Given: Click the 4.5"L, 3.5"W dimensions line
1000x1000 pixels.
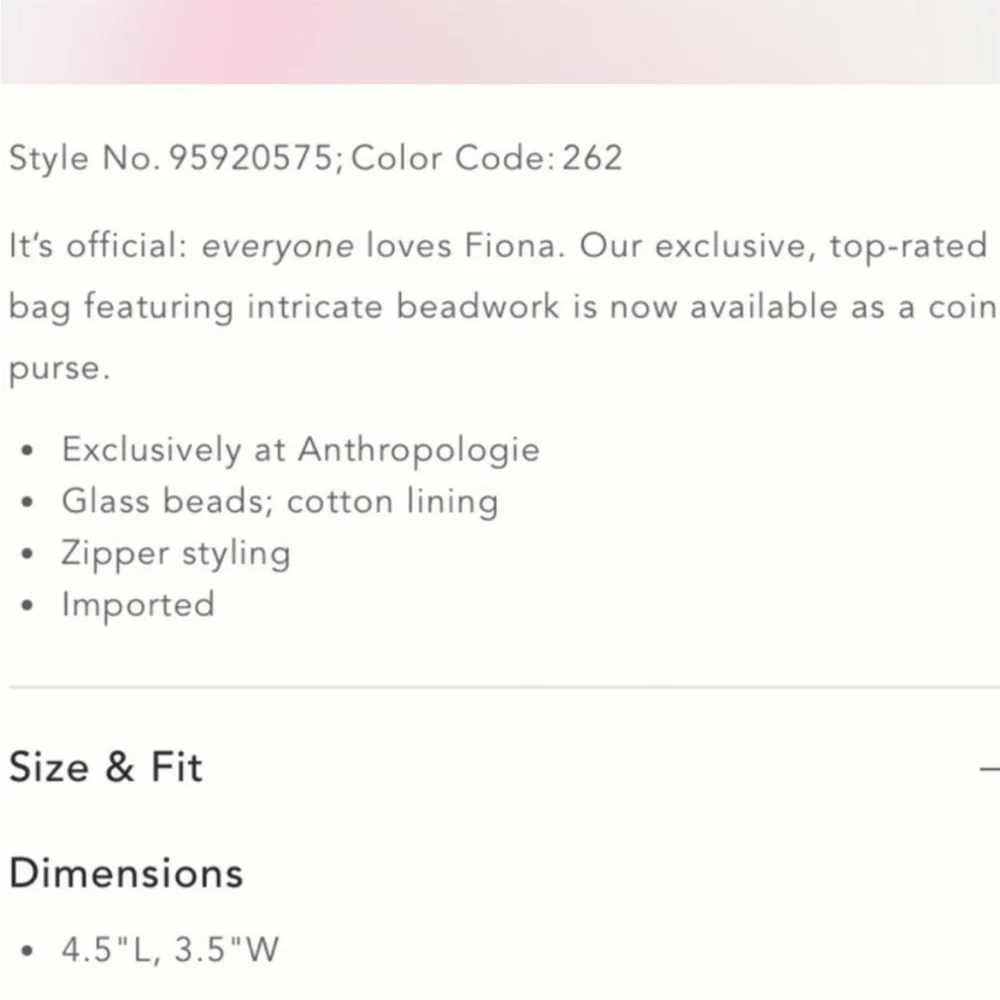Looking at the screenshot, I should pos(170,949).
